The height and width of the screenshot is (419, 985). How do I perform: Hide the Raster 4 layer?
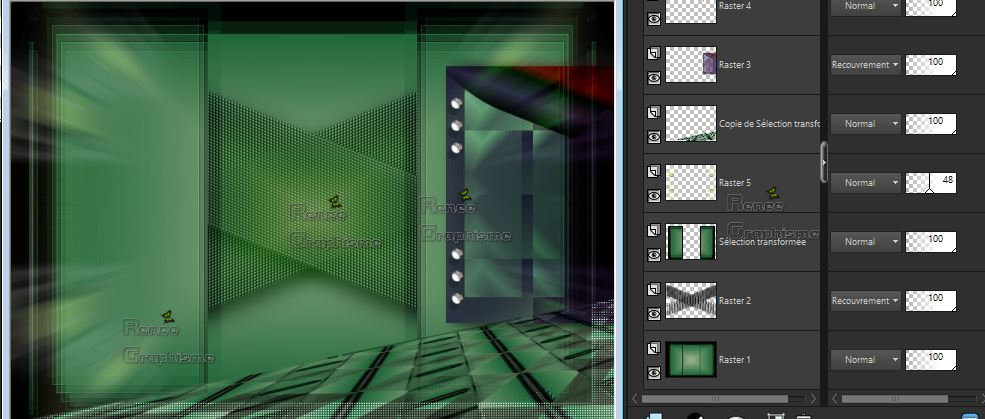pyautogui.click(x=654, y=19)
